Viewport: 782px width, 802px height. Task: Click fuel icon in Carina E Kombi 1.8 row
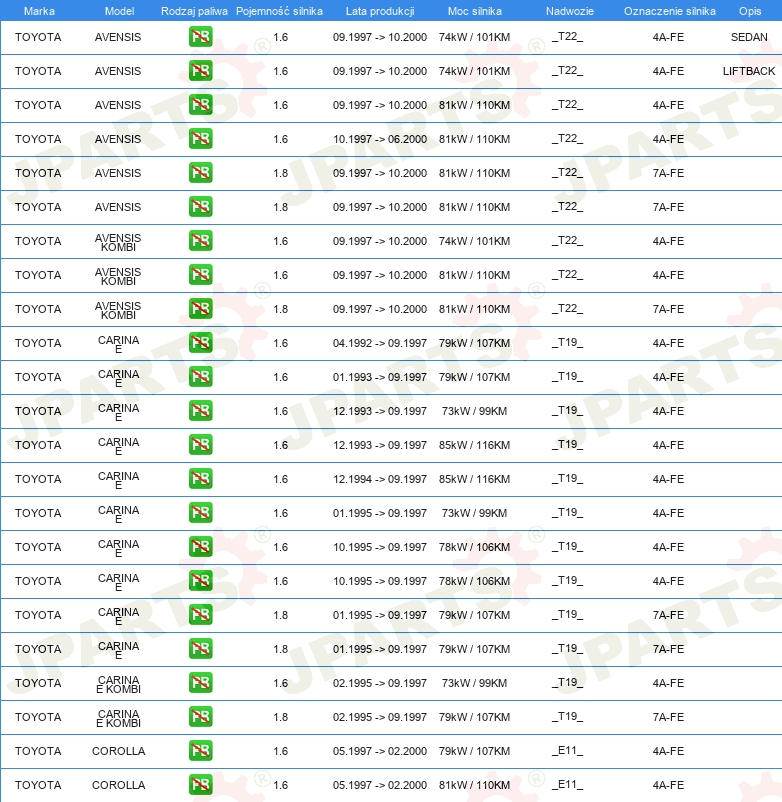200,717
